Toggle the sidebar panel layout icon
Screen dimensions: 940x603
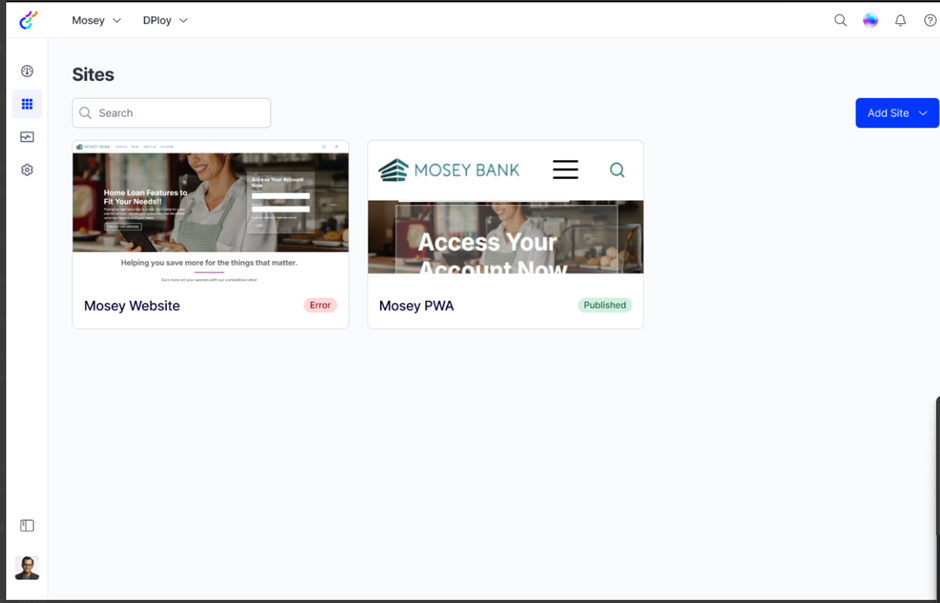27,526
